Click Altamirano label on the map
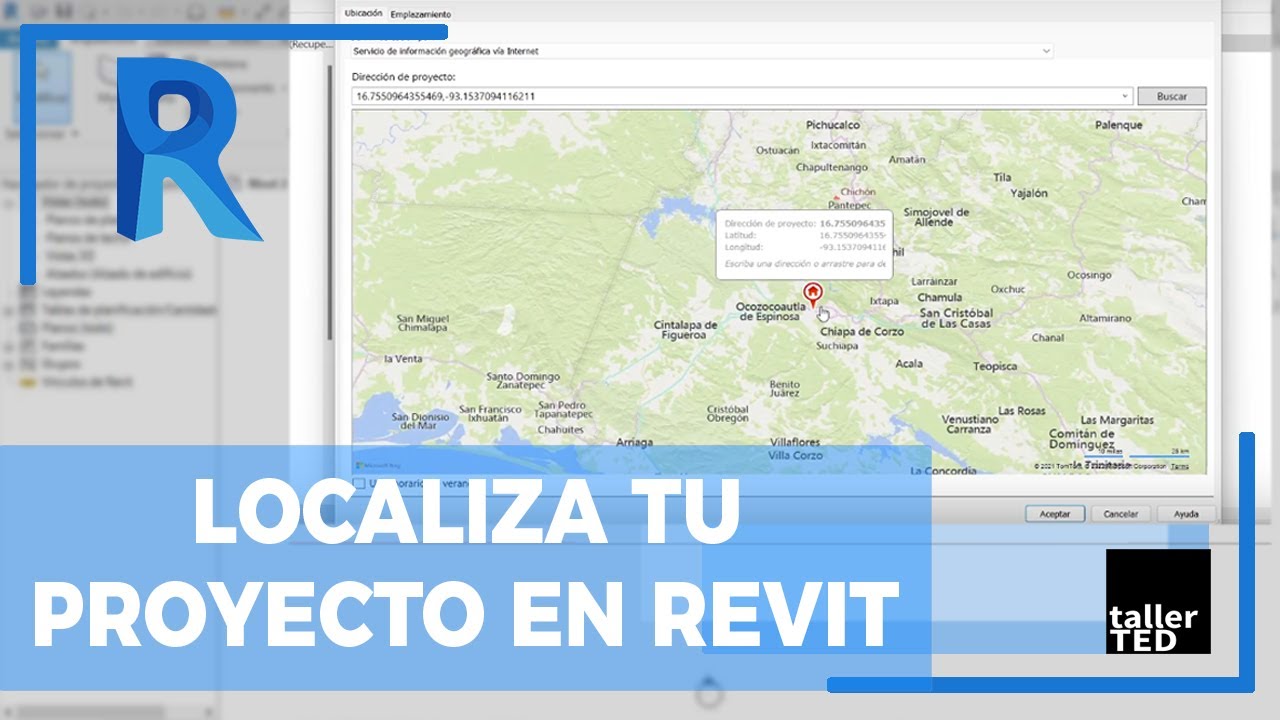Screen dimensions: 1280x720 click(1106, 317)
